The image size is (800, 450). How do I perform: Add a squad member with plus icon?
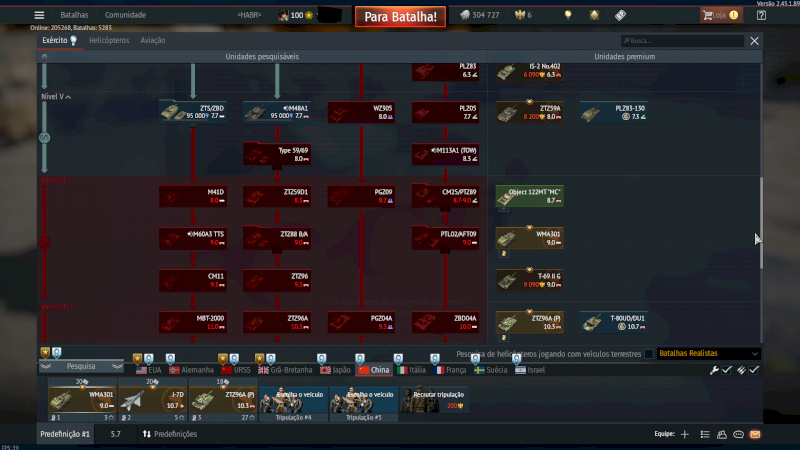pyautogui.click(x=685, y=434)
